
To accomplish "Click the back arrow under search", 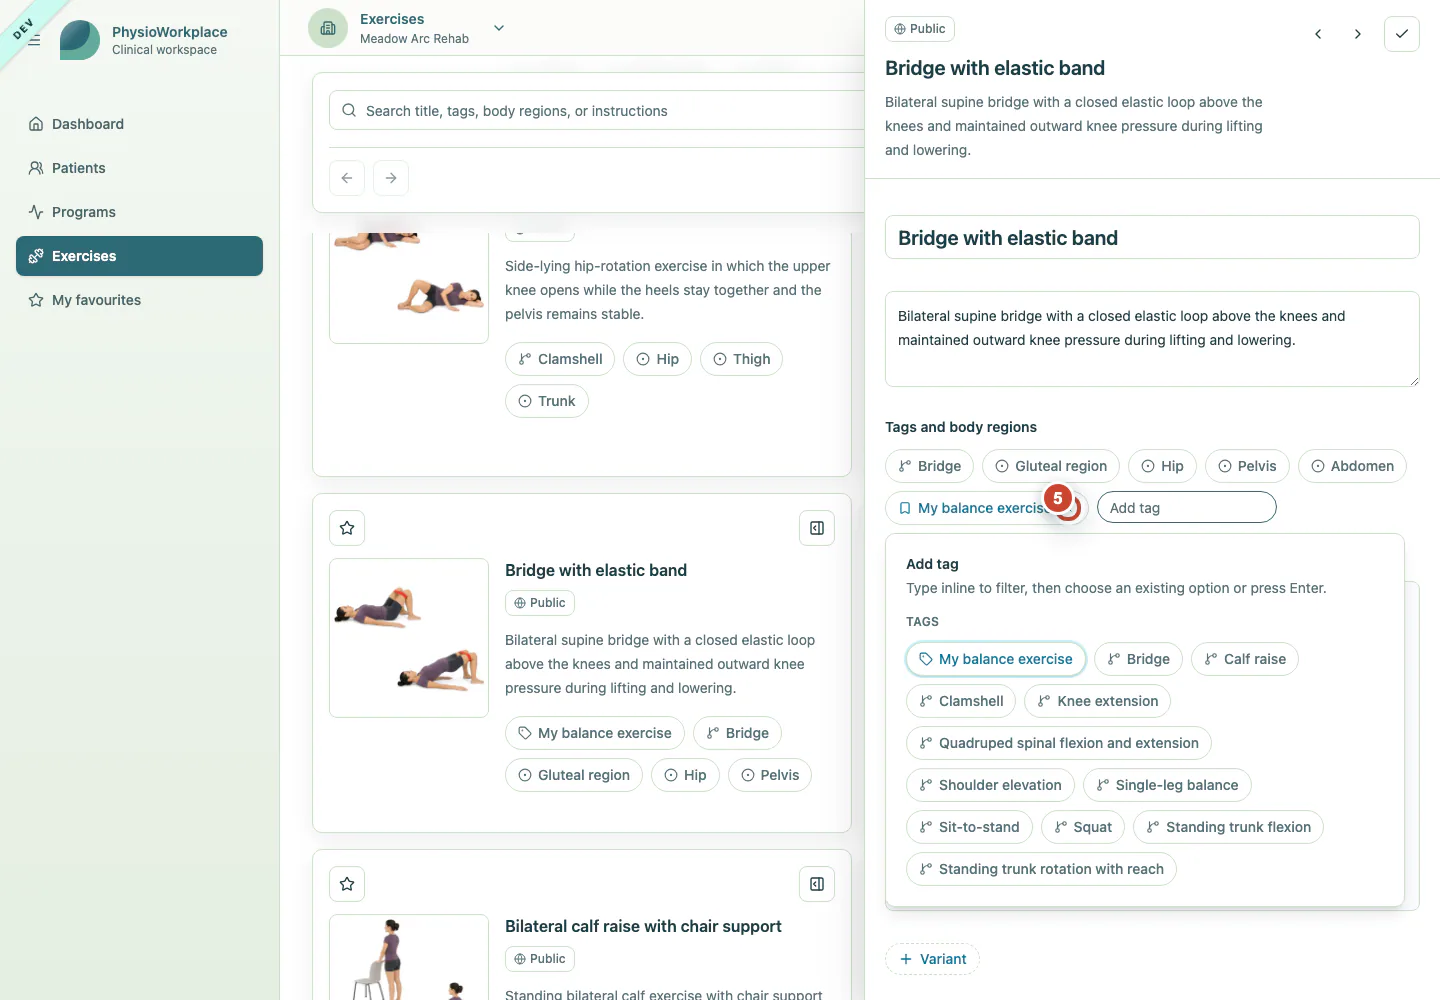I will coord(347,178).
